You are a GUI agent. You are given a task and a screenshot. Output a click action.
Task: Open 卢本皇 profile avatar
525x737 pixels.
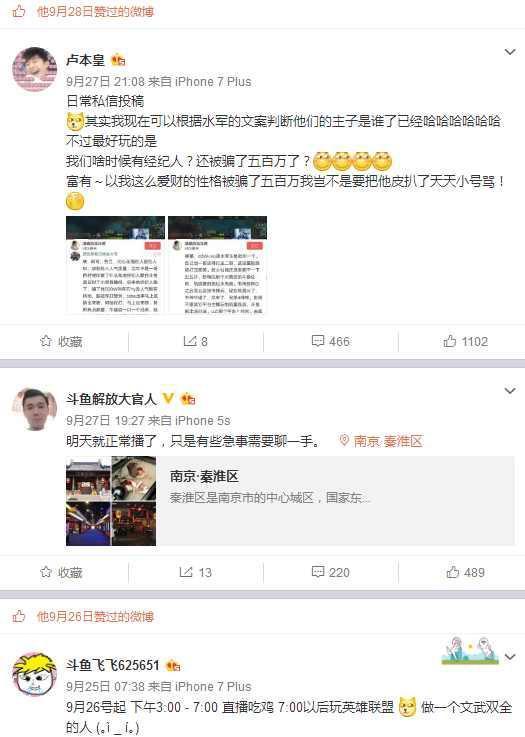[34, 69]
